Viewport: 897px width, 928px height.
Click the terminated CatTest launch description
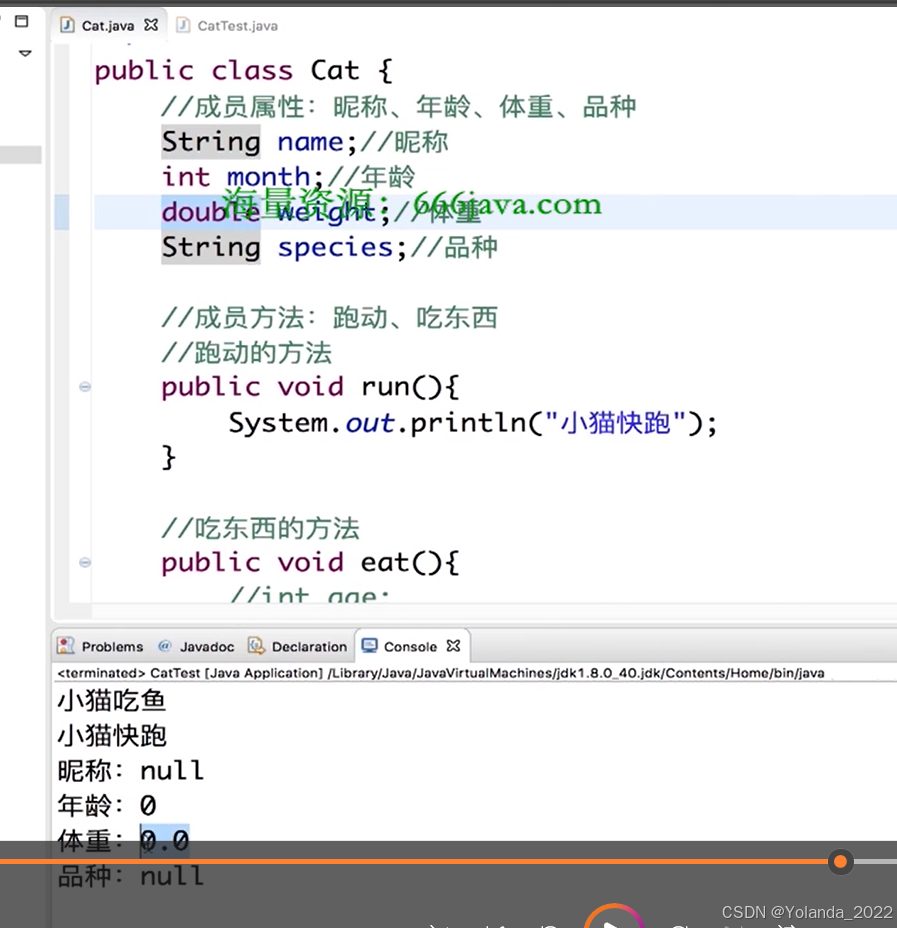tap(440, 673)
